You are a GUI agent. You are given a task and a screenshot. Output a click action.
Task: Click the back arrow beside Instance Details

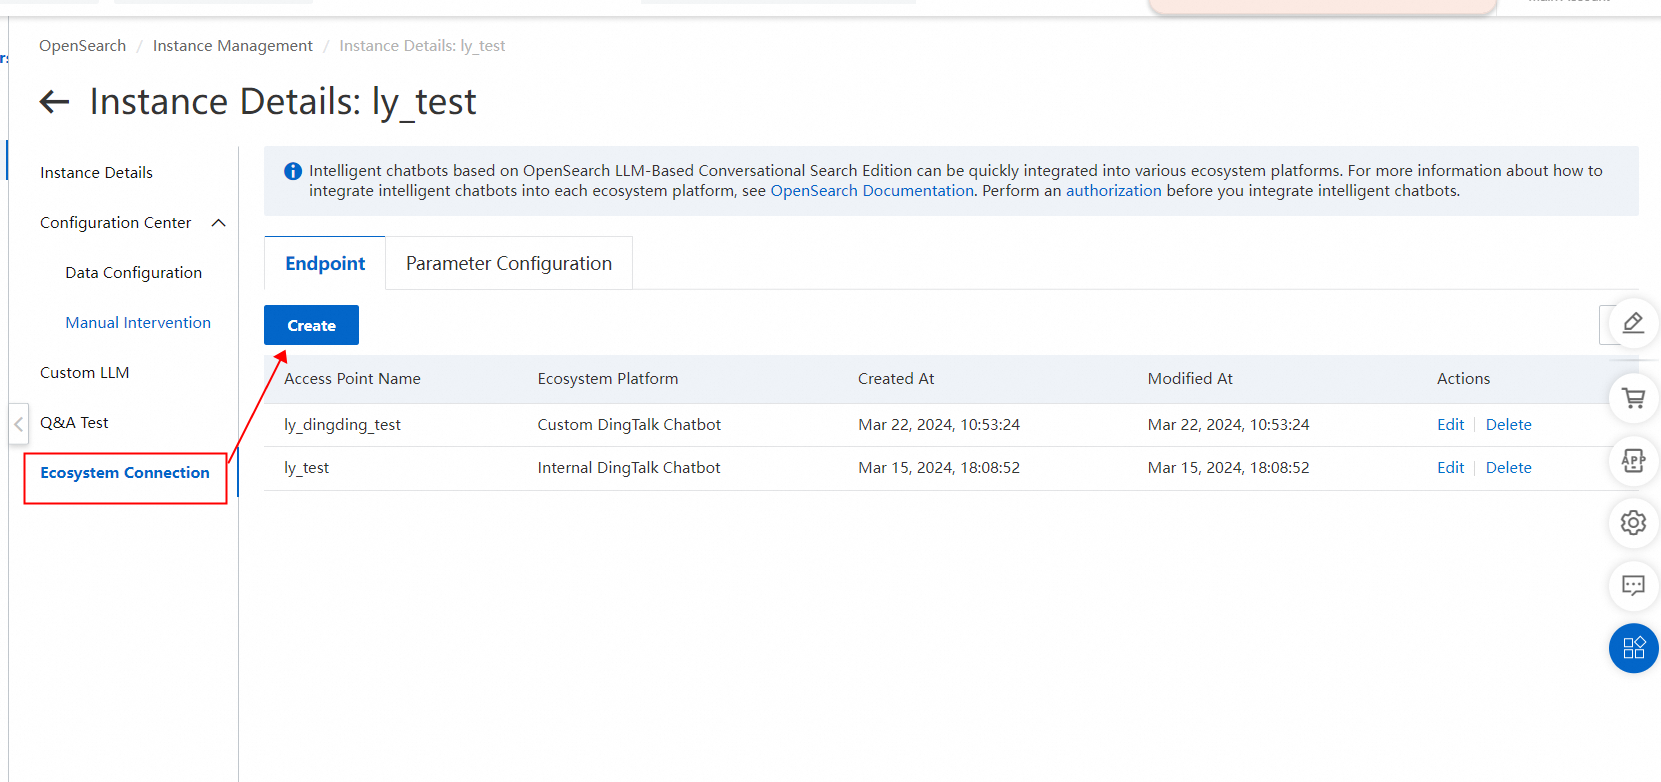click(54, 101)
